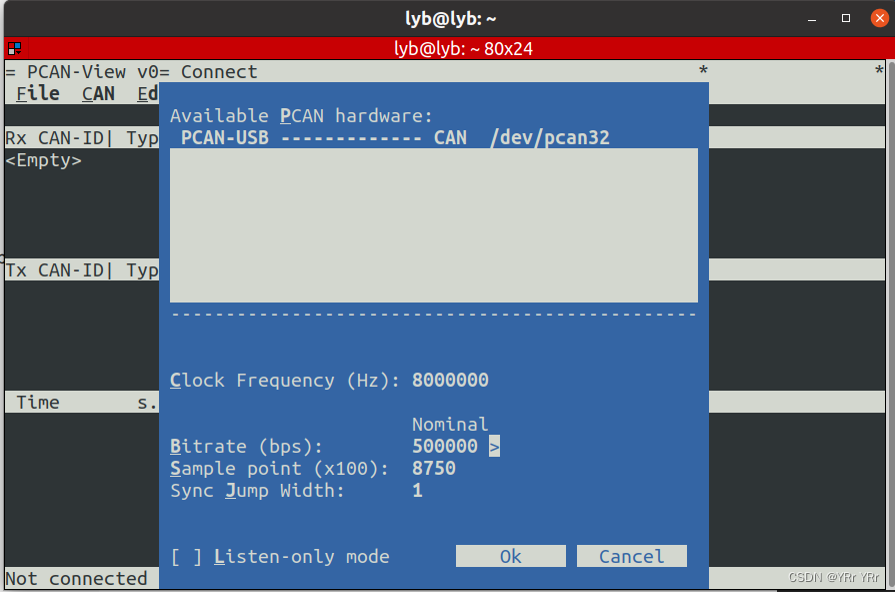
Task: Open the CAN menu
Action: 98,94
